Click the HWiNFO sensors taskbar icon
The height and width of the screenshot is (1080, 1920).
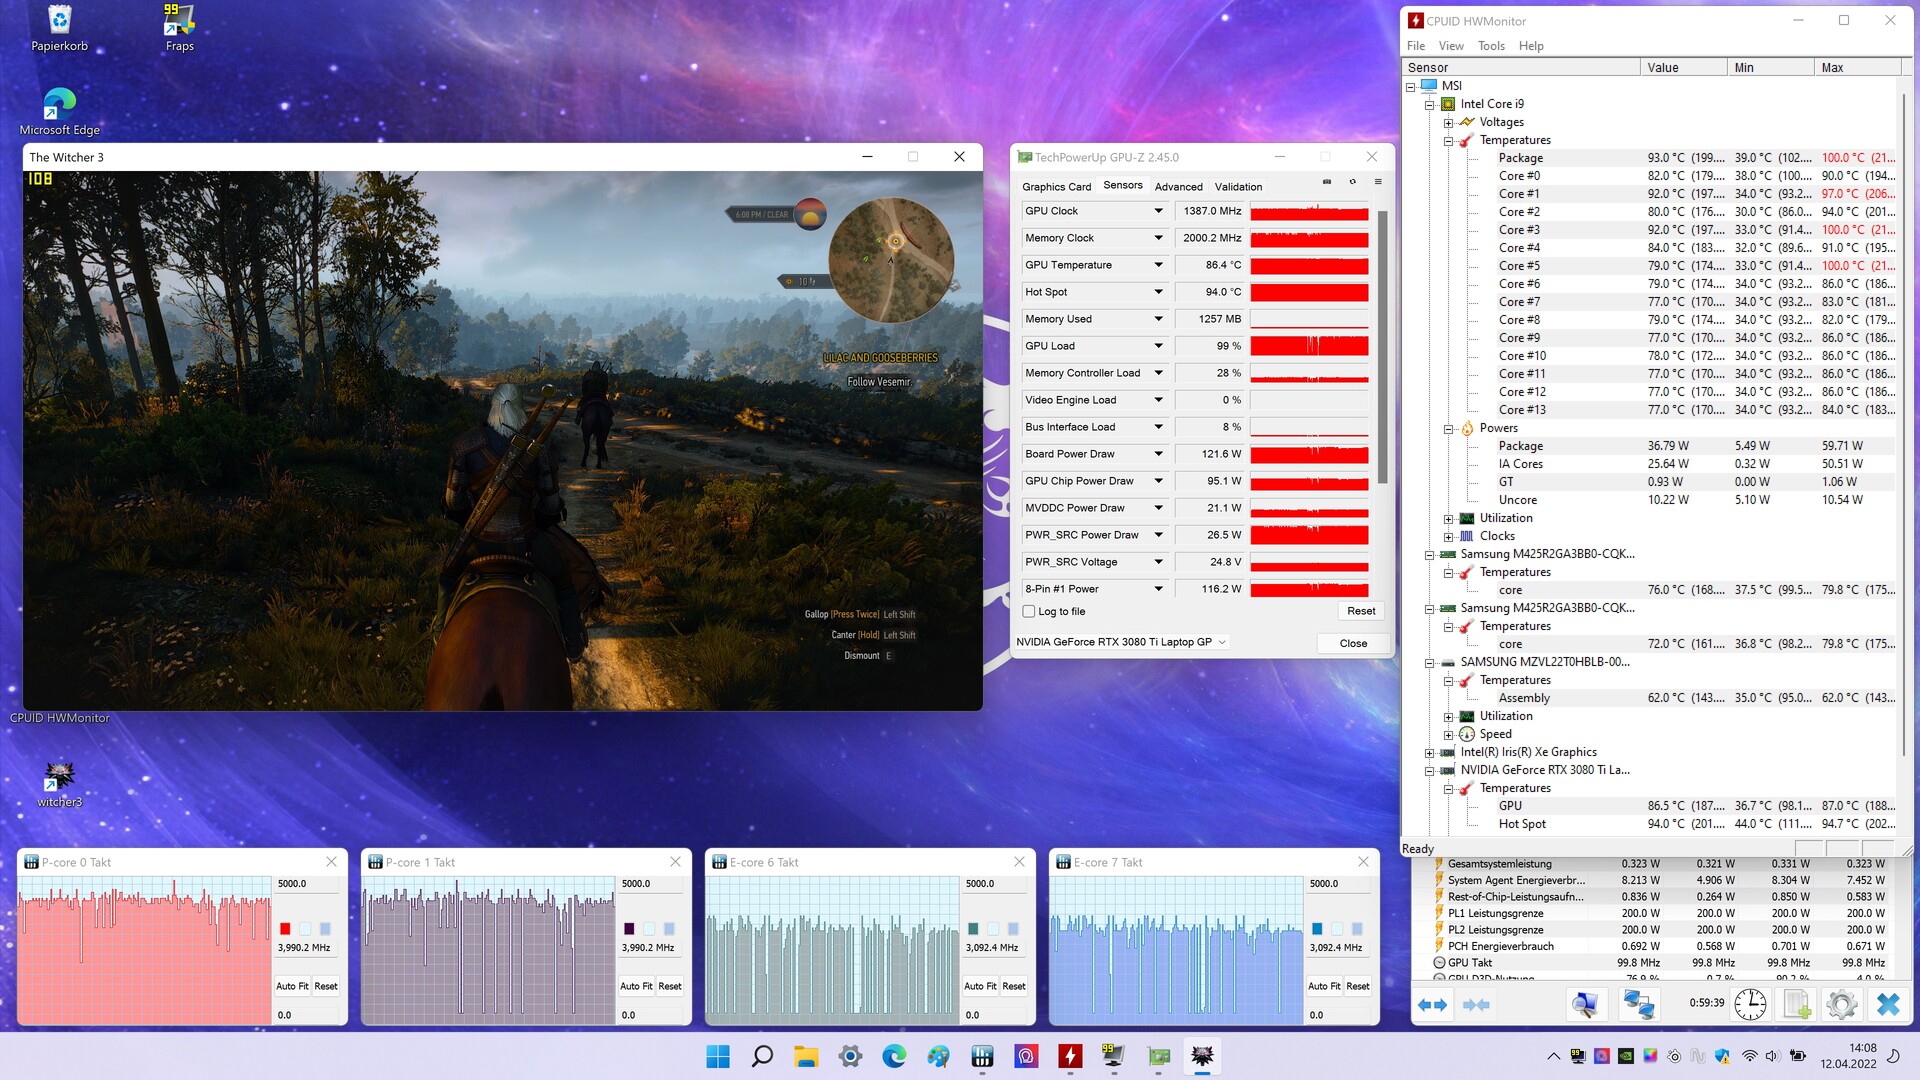[982, 1056]
